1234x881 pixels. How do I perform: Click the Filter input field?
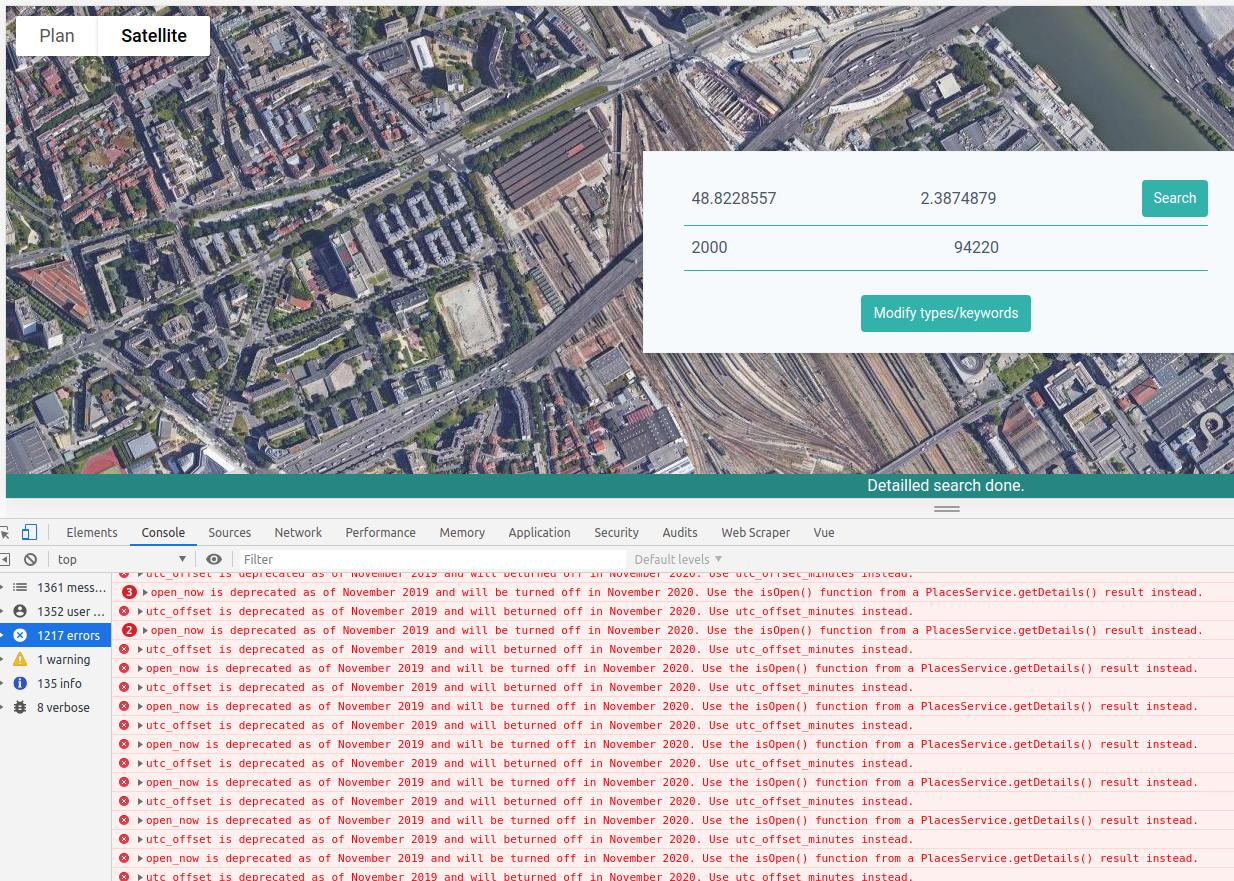click(430, 559)
